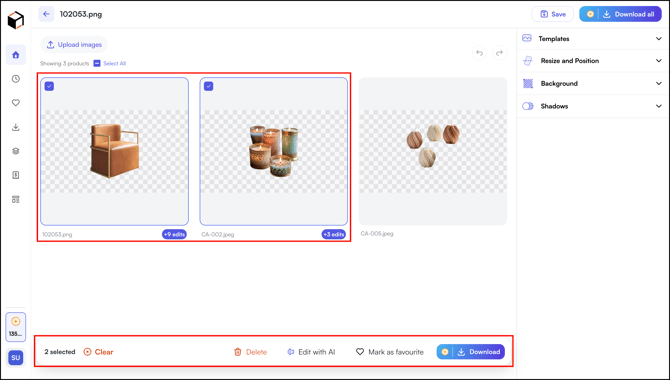Image resolution: width=670 pixels, height=380 pixels.
Task: Open the billing document sidebar icon
Action: click(16, 175)
